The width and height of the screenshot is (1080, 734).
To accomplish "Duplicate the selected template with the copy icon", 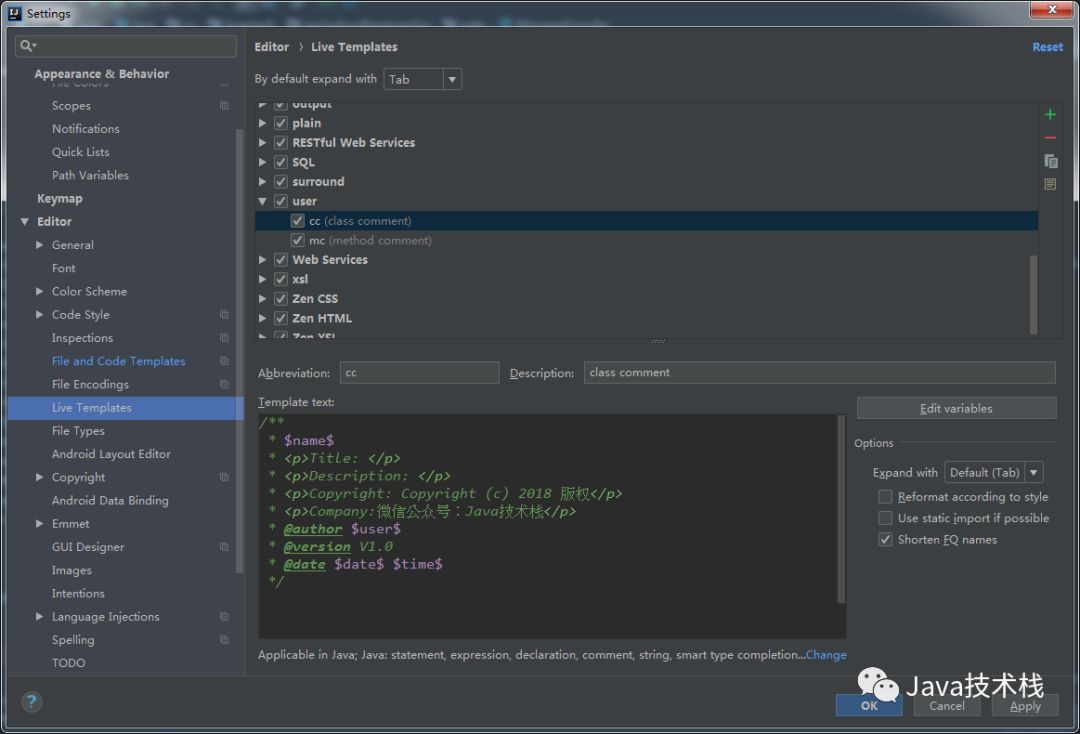I will pyautogui.click(x=1050, y=161).
